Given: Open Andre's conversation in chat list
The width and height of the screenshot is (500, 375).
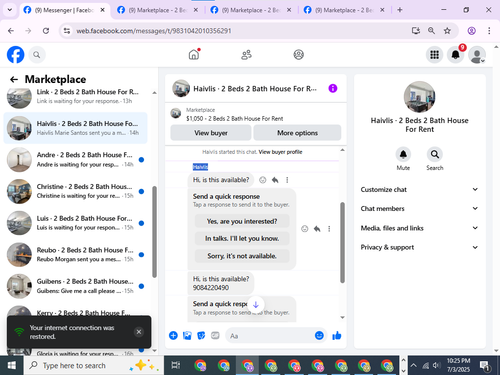Looking at the screenshot, I should pos(75,160).
